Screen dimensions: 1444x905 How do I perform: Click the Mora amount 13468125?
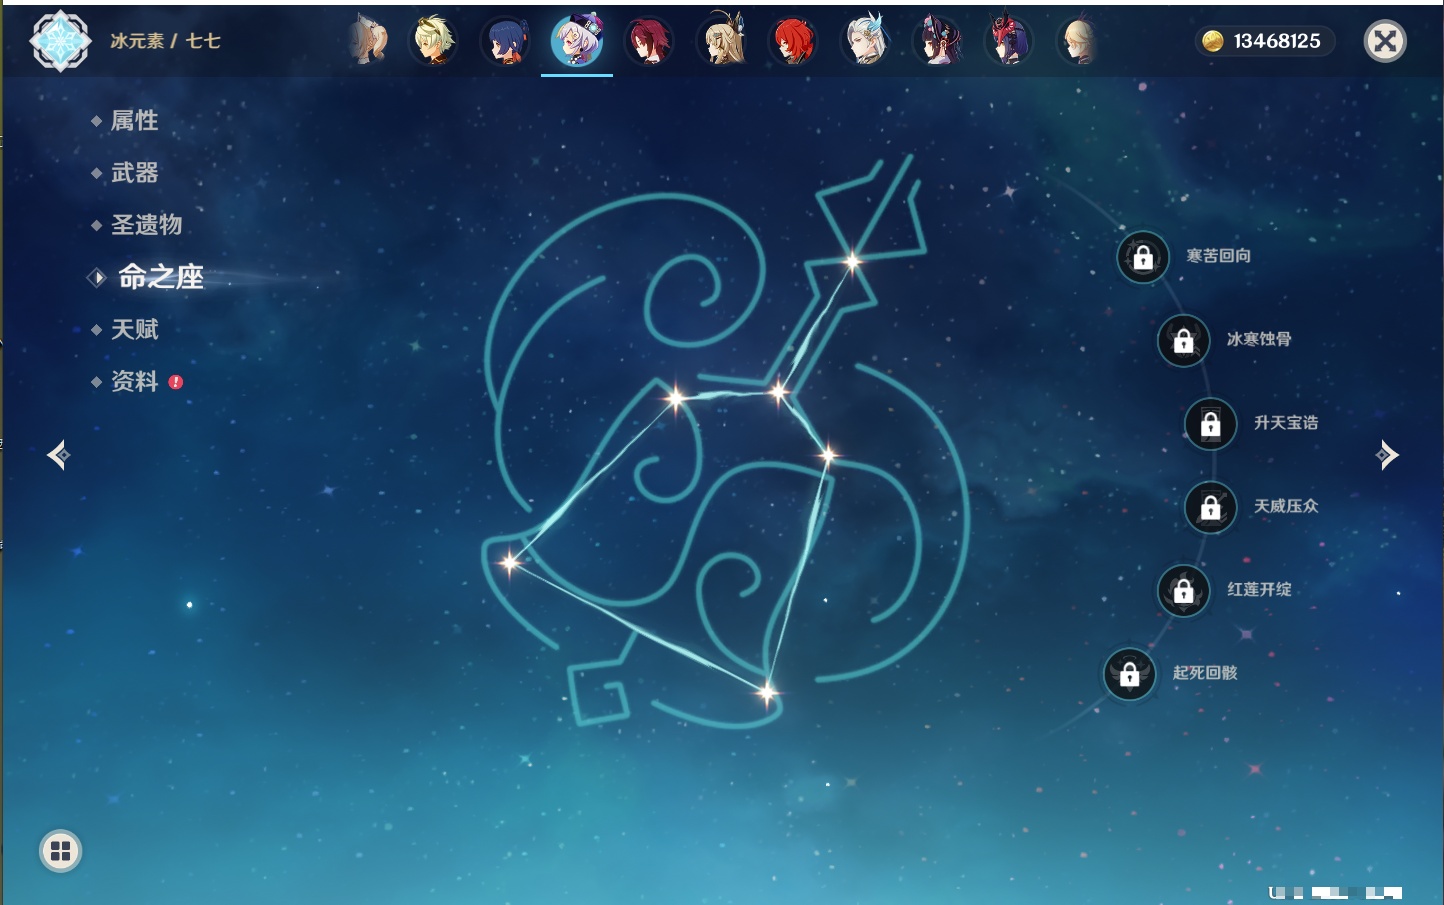1277,41
